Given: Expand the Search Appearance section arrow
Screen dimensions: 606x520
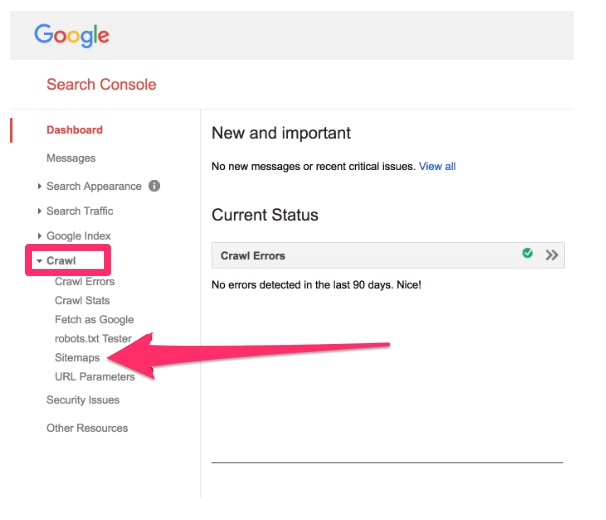Looking at the screenshot, I should 39,186.
